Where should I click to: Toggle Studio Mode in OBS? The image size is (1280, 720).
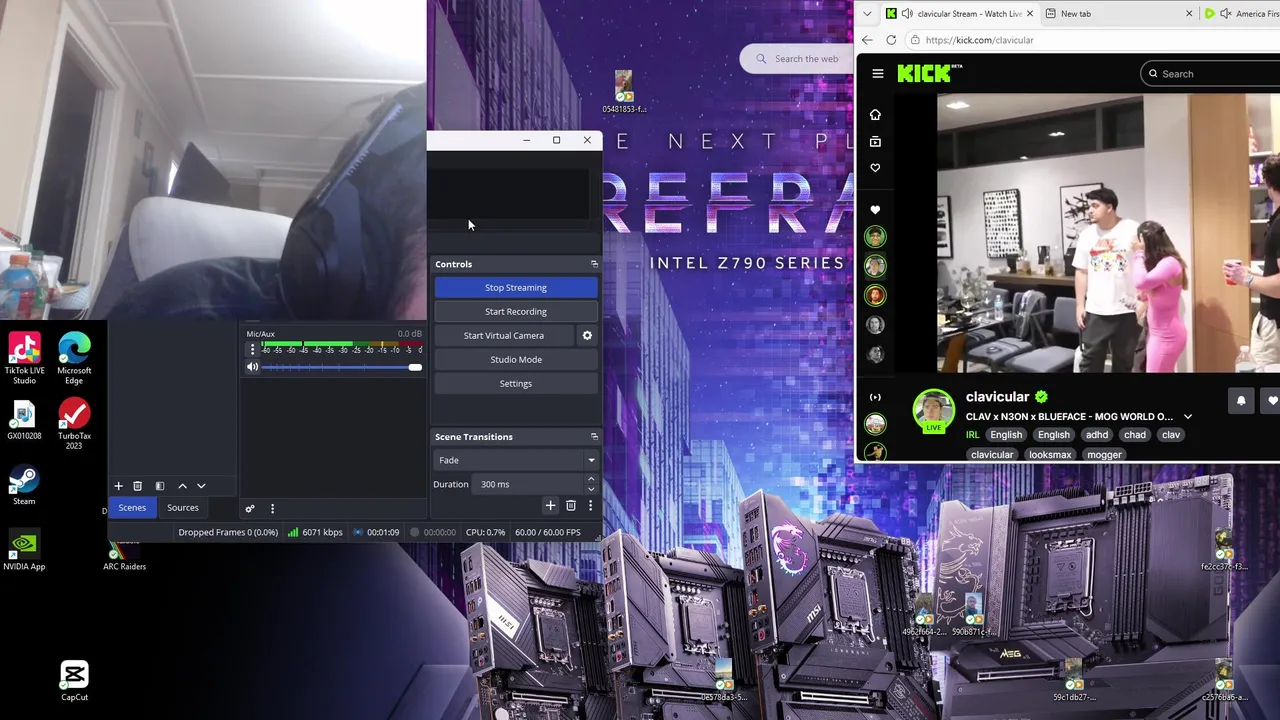coord(516,360)
